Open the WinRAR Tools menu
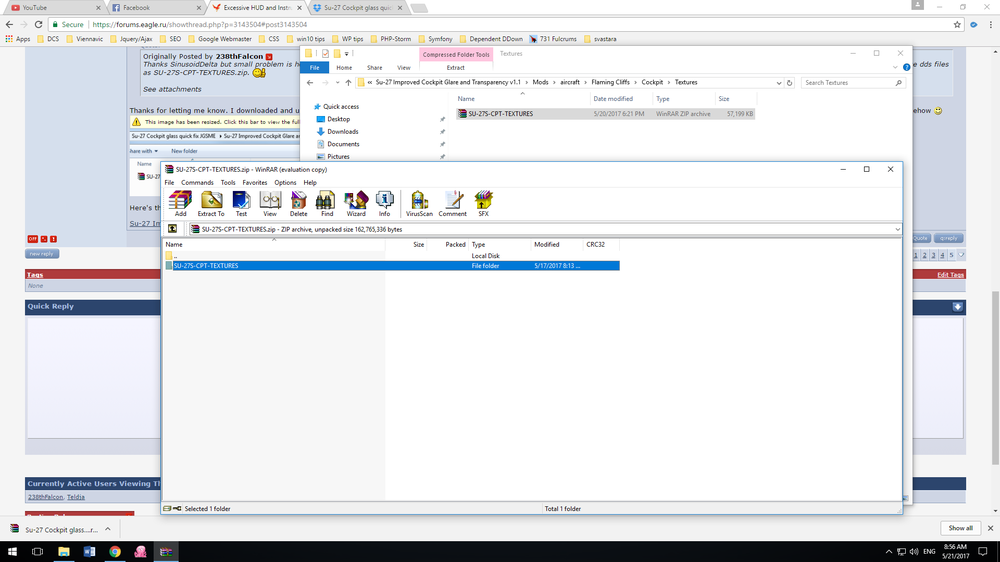Screen dimensions: 1000x562 click(228, 182)
